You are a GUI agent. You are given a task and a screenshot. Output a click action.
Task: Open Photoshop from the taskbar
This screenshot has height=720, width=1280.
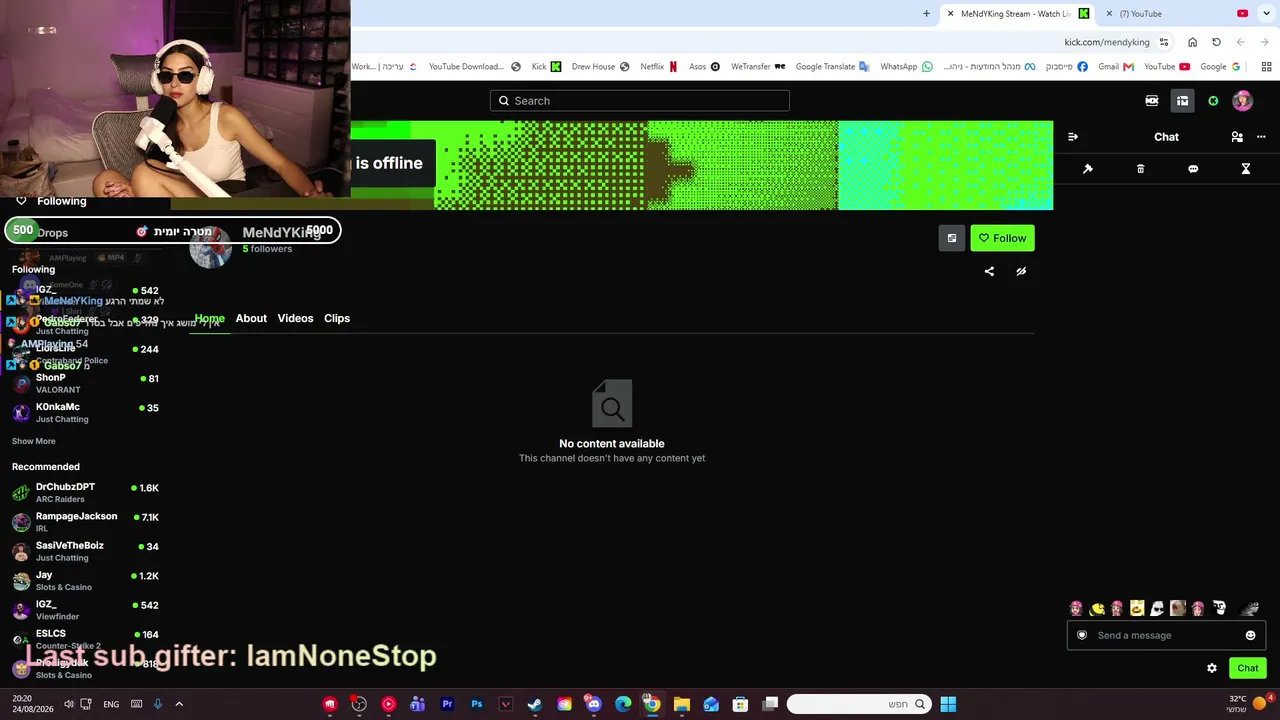click(477, 704)
